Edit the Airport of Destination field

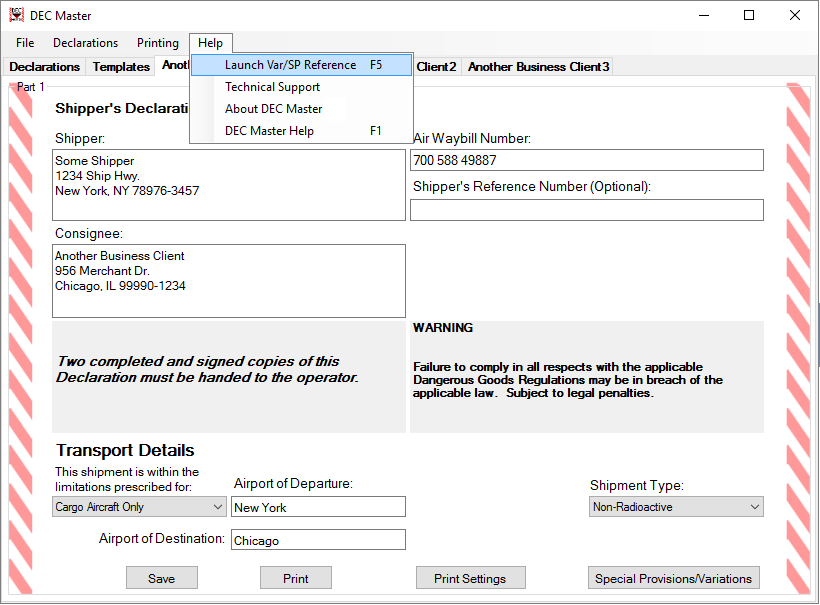(318, 540)
